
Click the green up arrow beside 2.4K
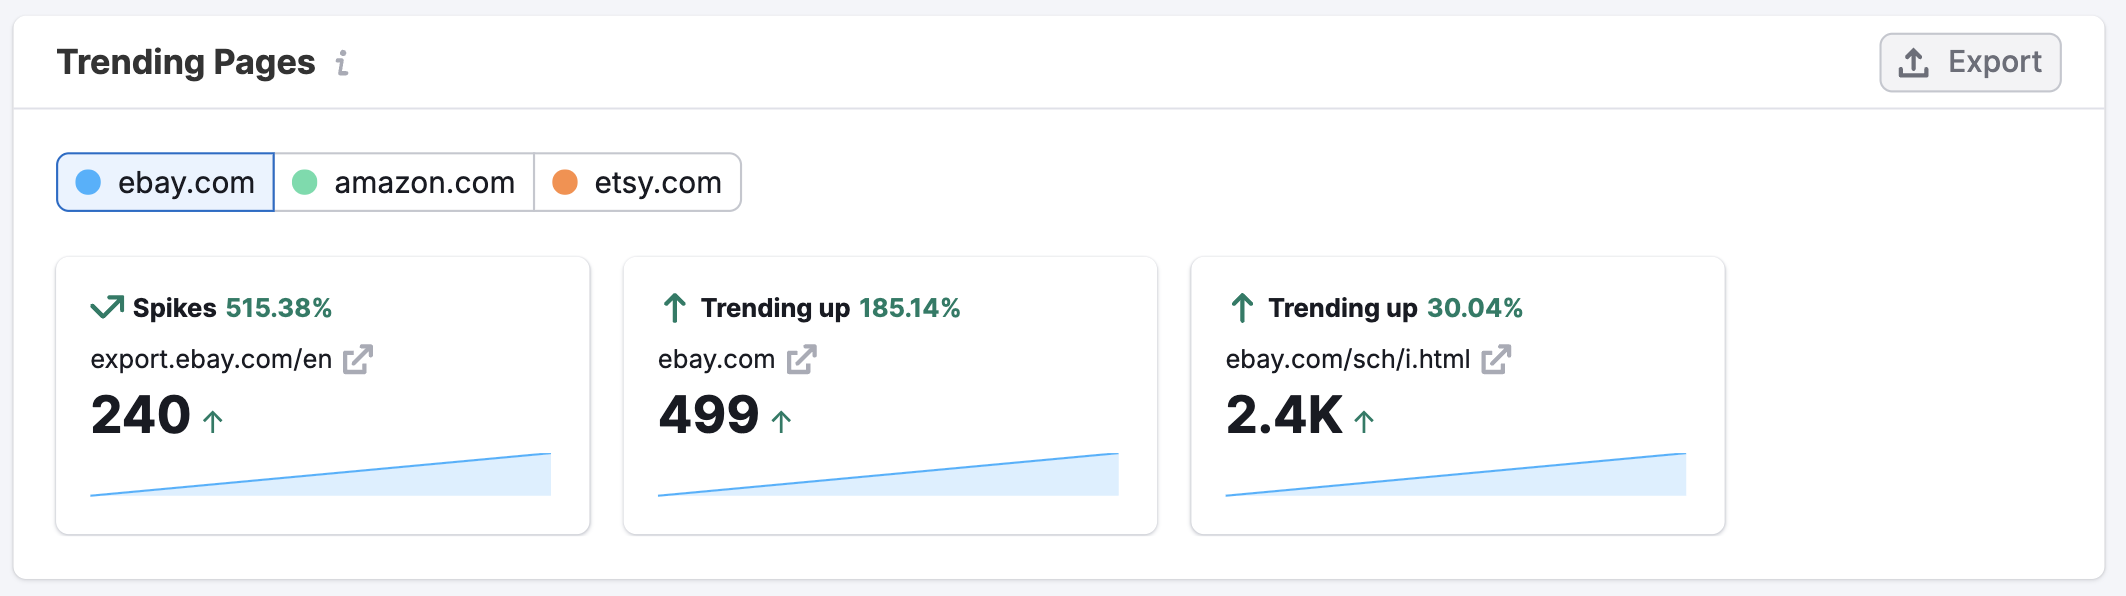[1362, 422]
